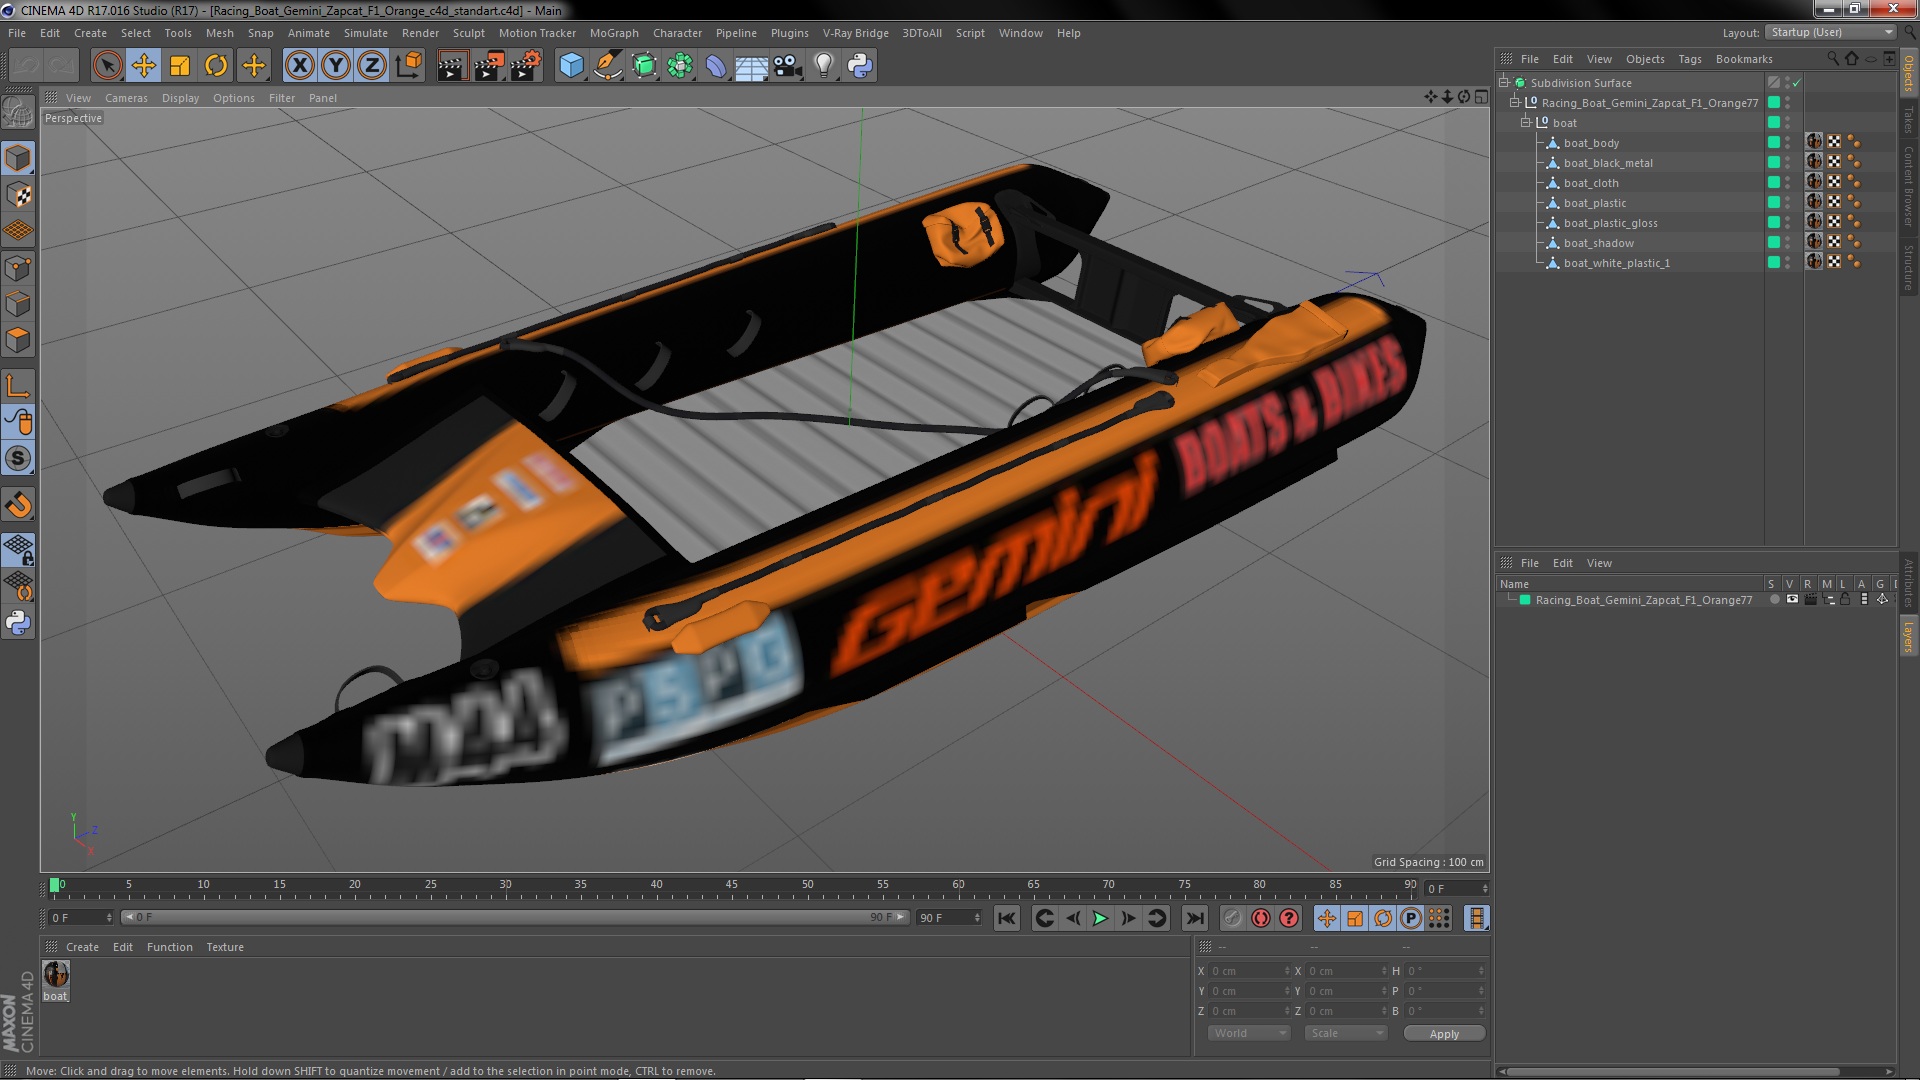Screen dimensions: 1920x1080
Task: Add a Floor environment object
Action: coord(752,66)
